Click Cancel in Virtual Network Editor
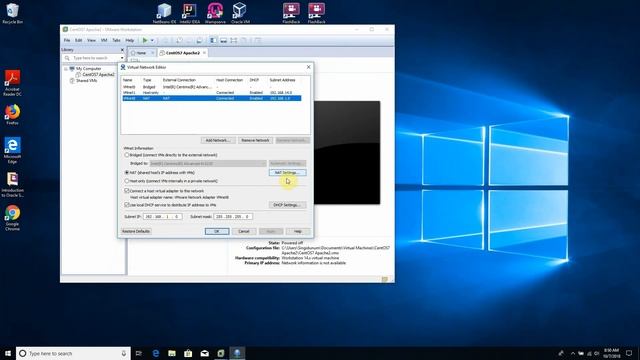The width and height of the screenshot is (640, 360). (x=244, y=231)
